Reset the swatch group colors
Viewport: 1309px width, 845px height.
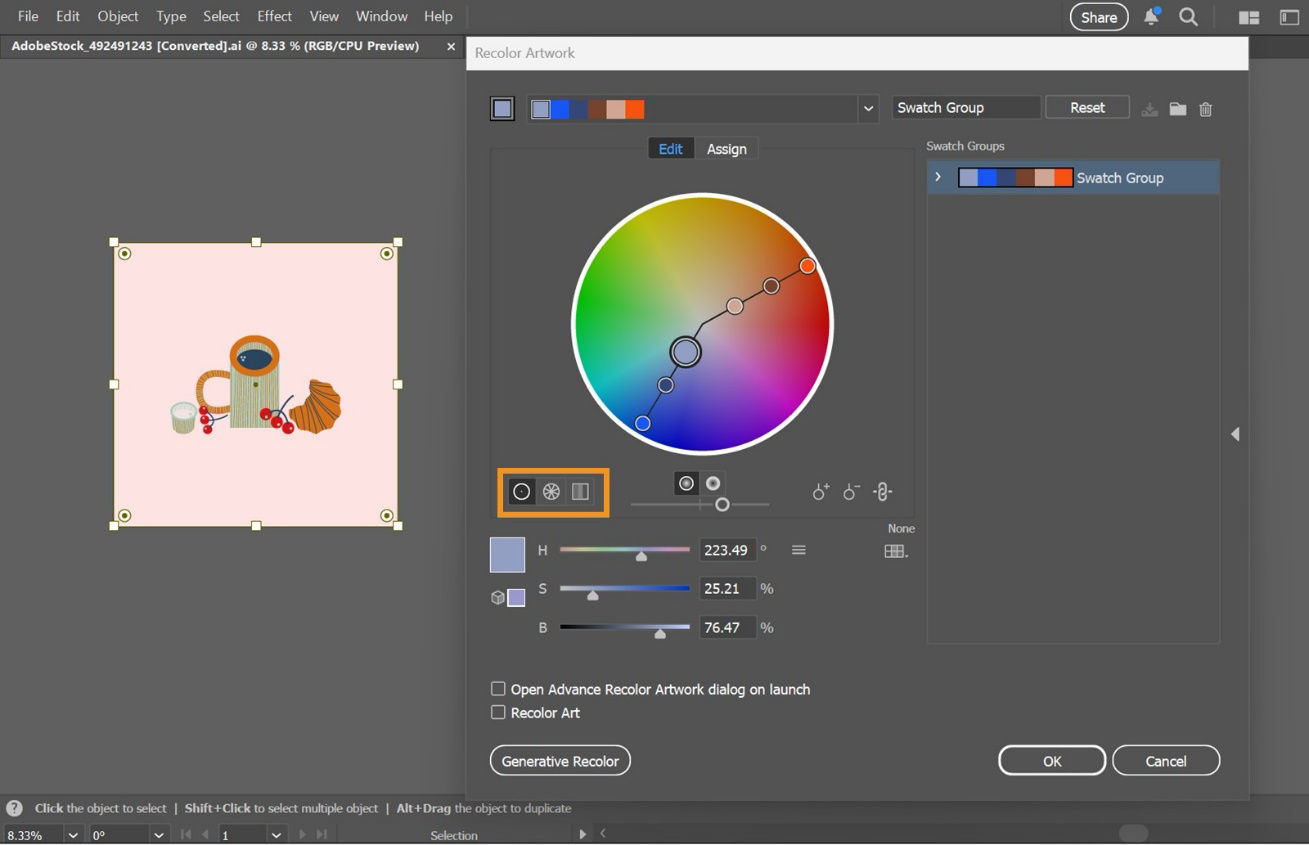tap(1086, 107)
